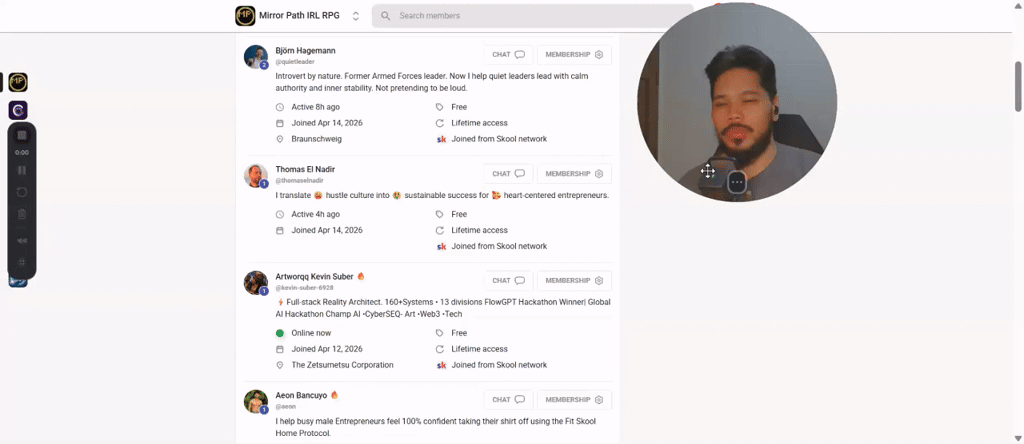Click Kevin Suber's 'Joined from Skool network' text

499,365
